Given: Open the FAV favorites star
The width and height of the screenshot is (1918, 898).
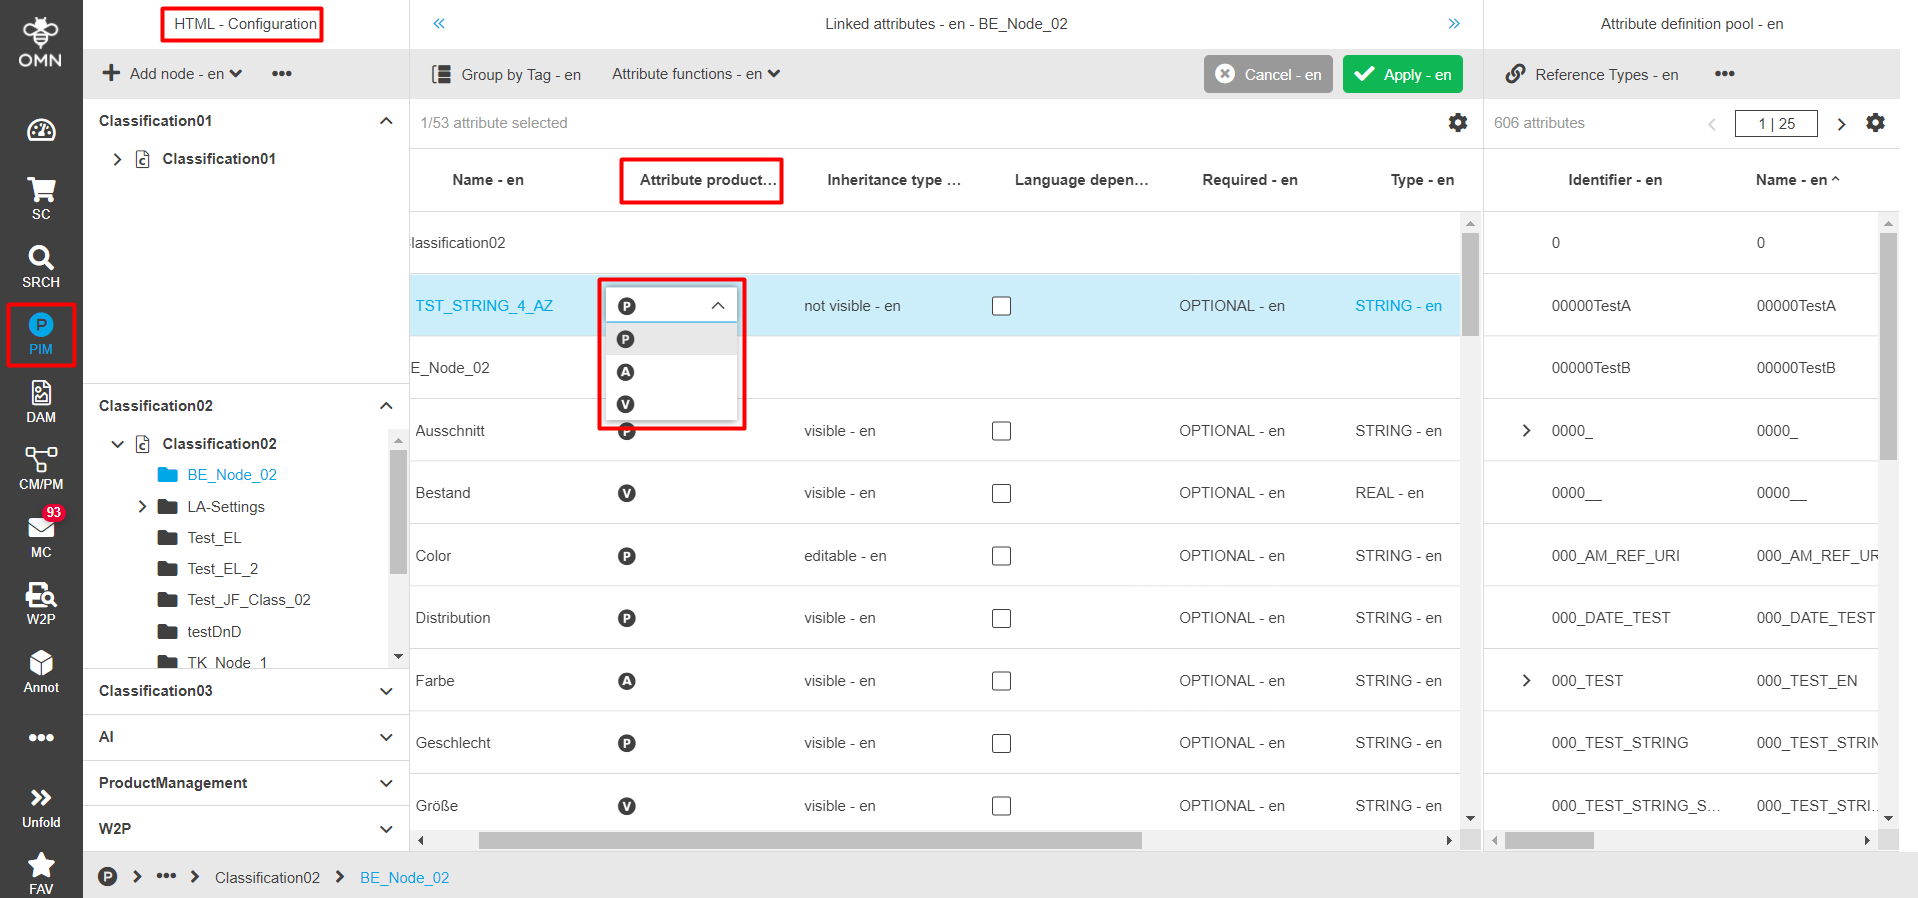Looking at the screenshot, I should point(41,872).
